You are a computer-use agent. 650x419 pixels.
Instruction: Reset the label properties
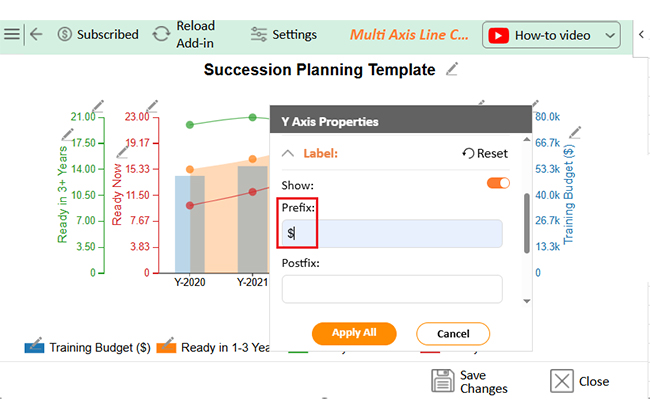point(485,153)
